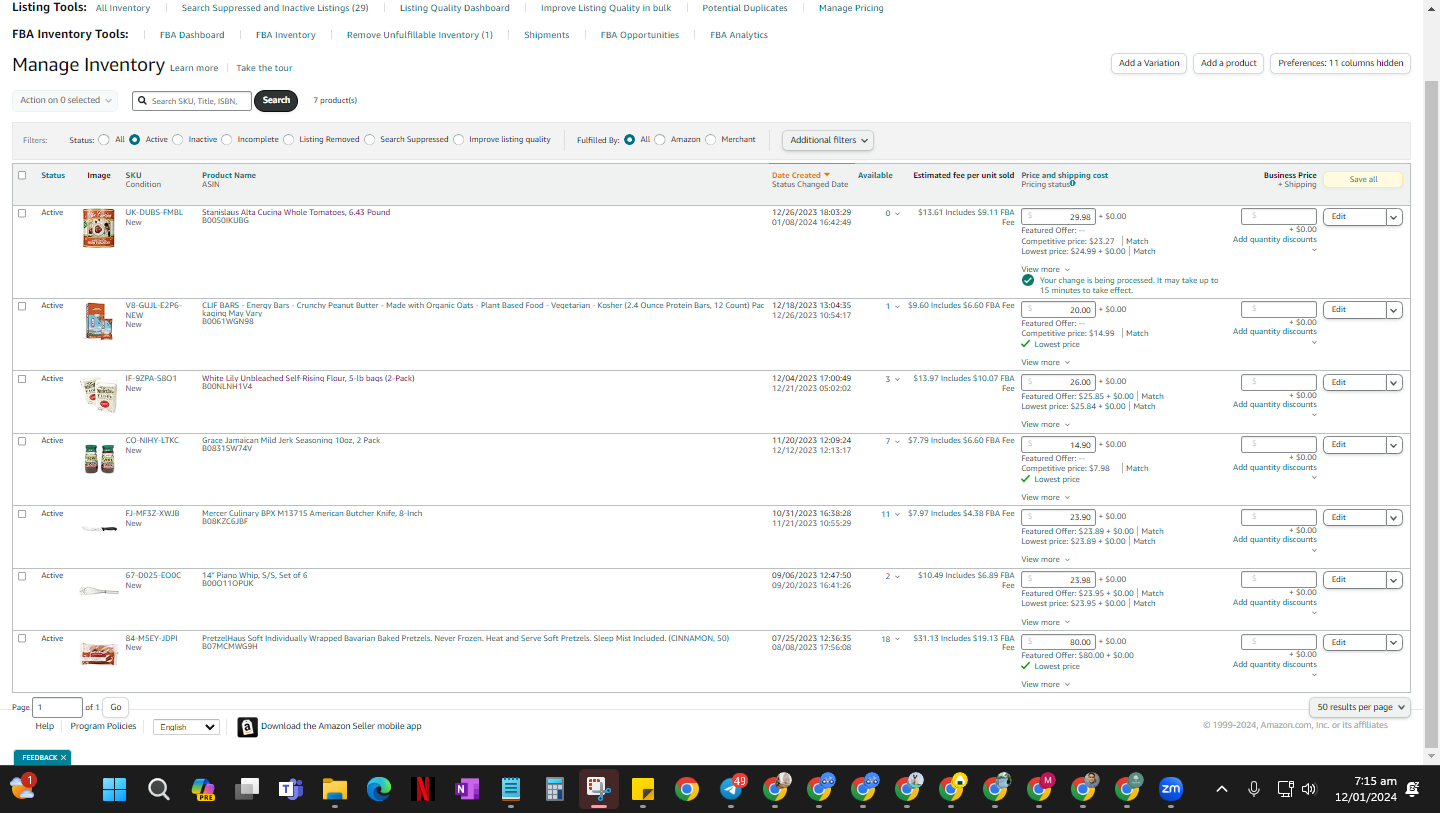Screen dimensions: 1440x813
Task: Open the Listing Quality Dashboard
Action: point(455,8)
